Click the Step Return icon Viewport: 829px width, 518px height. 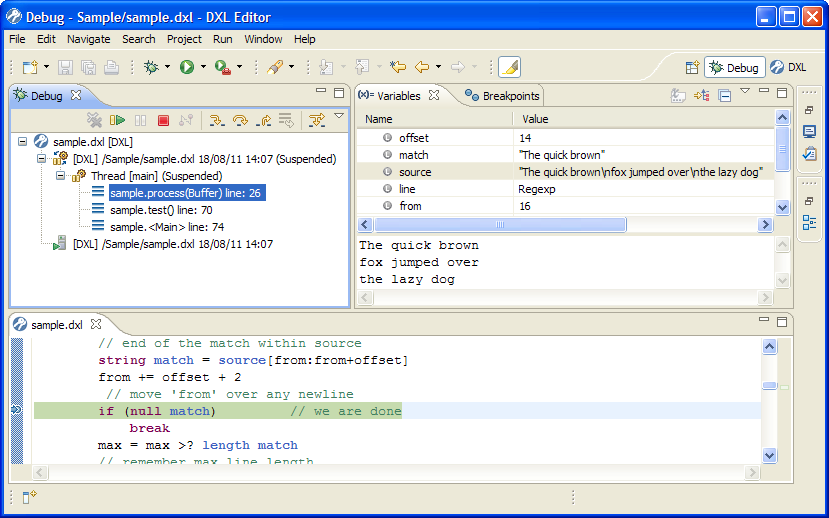(263, 121)
